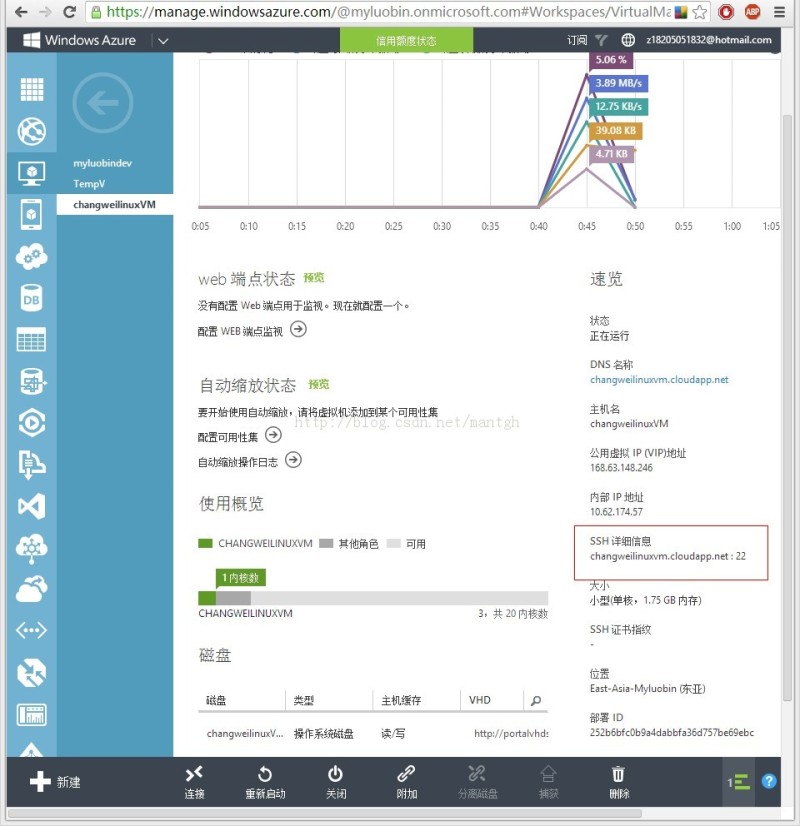Click the globe language icon in header
The height and width of the screenshot is (826, 800).
tap(628, 40)
